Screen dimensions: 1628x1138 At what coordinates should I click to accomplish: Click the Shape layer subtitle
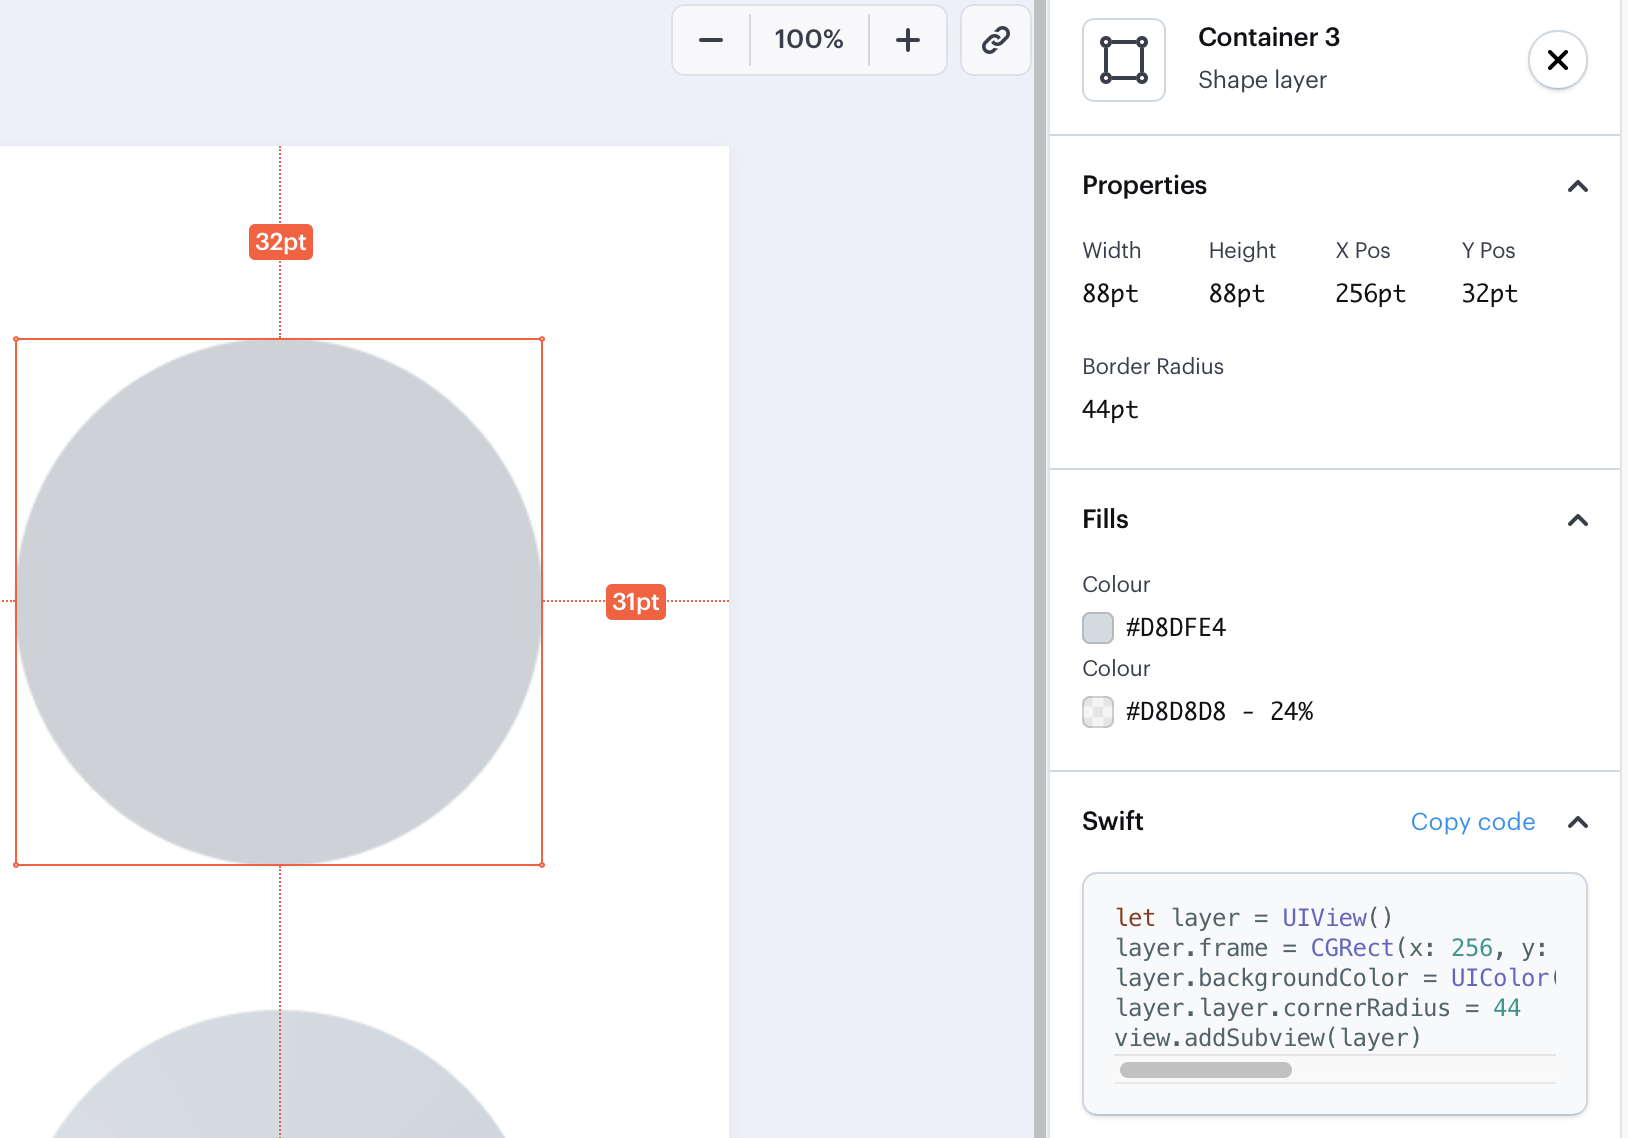click(1262, 80)
